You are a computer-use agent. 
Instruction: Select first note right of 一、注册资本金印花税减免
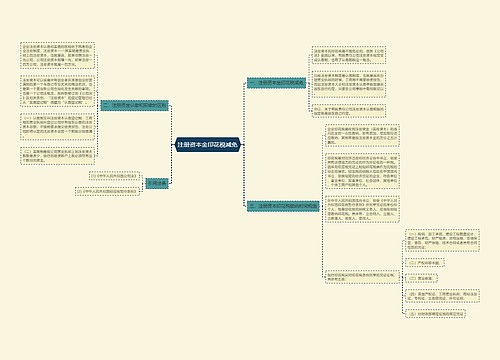tap(349, 55)
